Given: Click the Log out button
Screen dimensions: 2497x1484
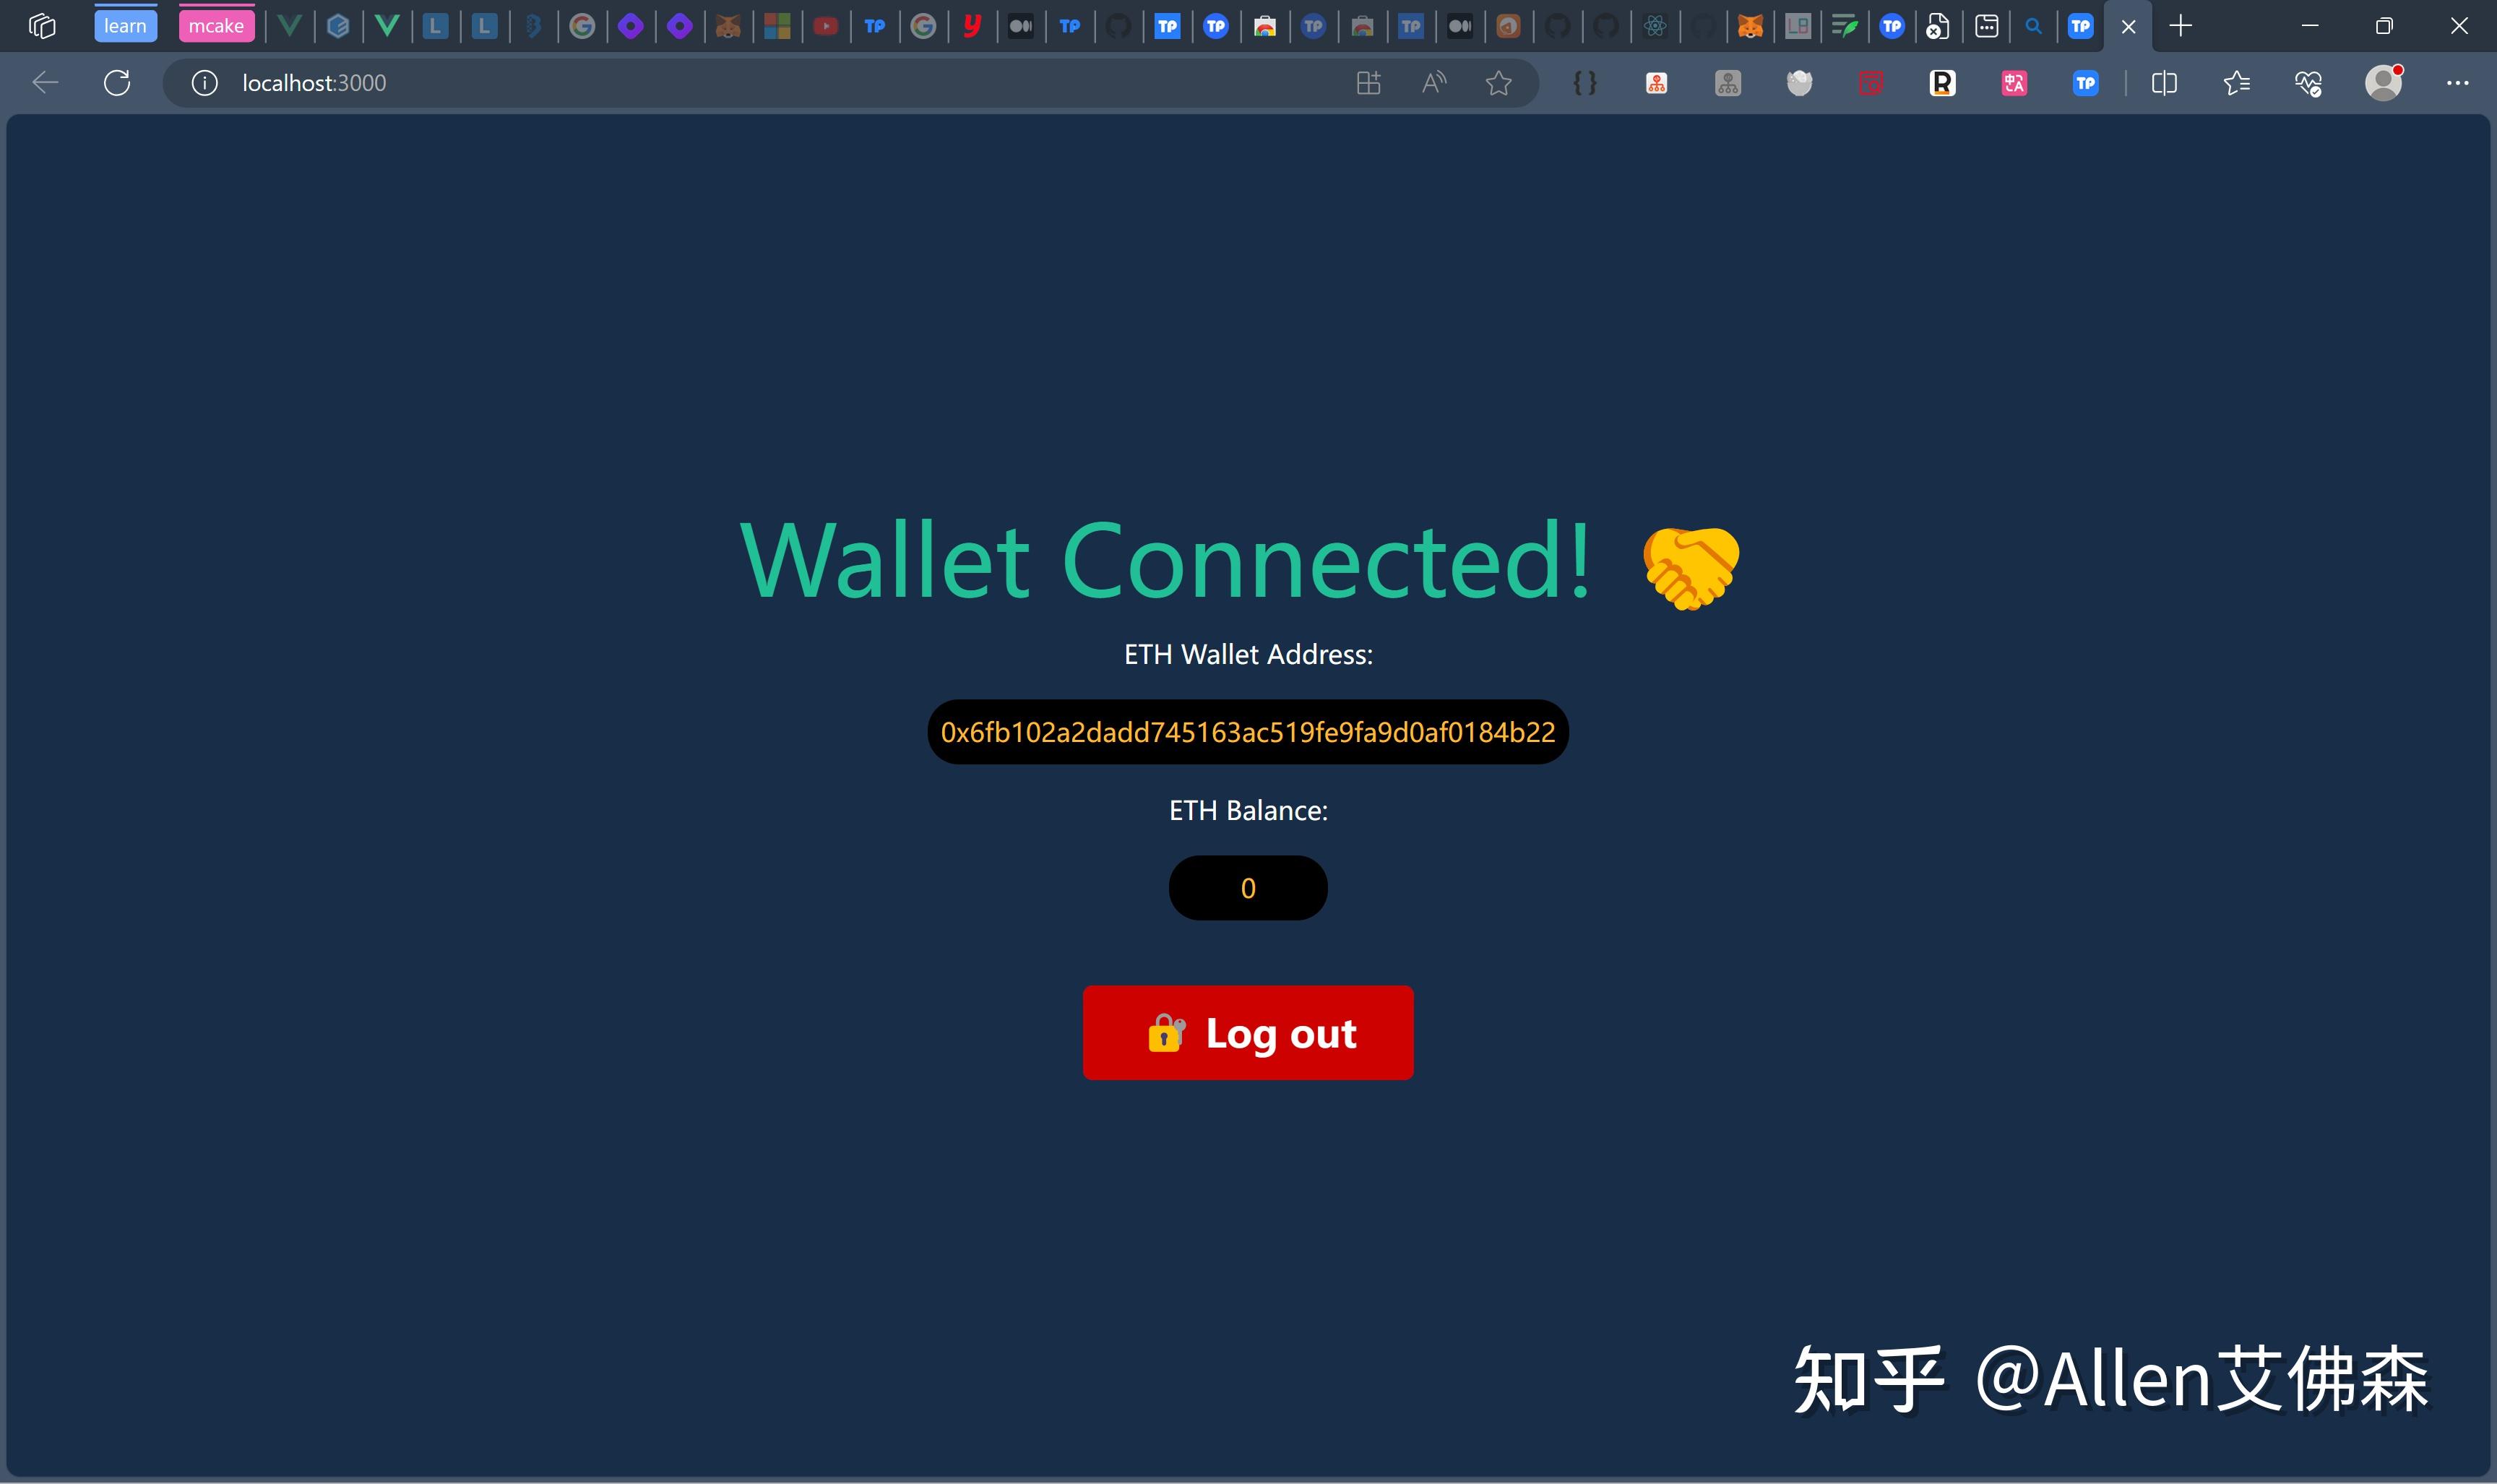Looking at the screenshot, I should coord(1248,1032).
